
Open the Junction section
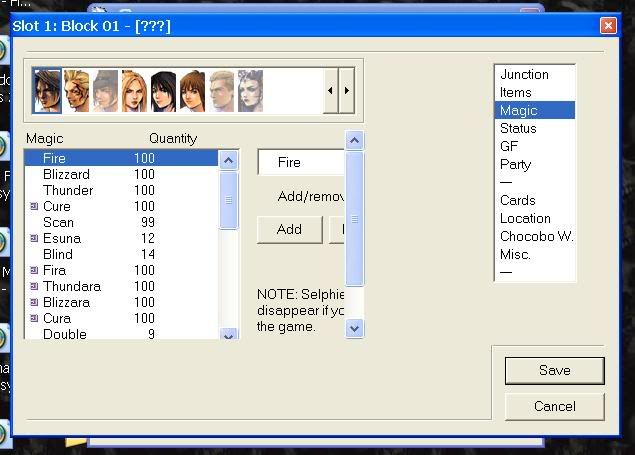[535, 74]
